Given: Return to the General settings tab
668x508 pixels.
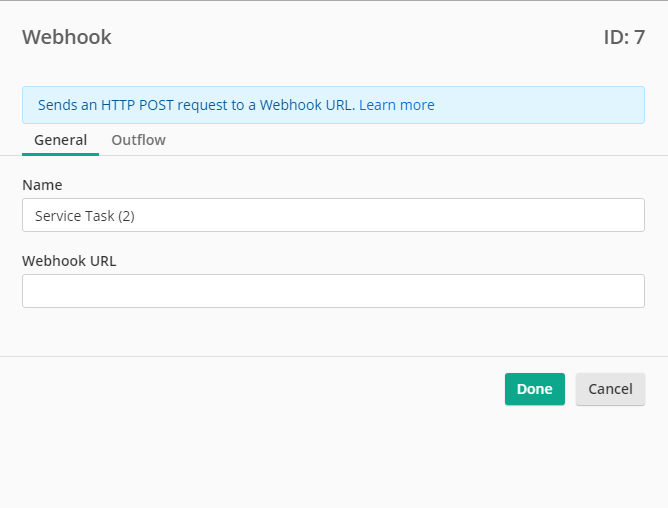Looking at the screenshot, I should 60,140.
